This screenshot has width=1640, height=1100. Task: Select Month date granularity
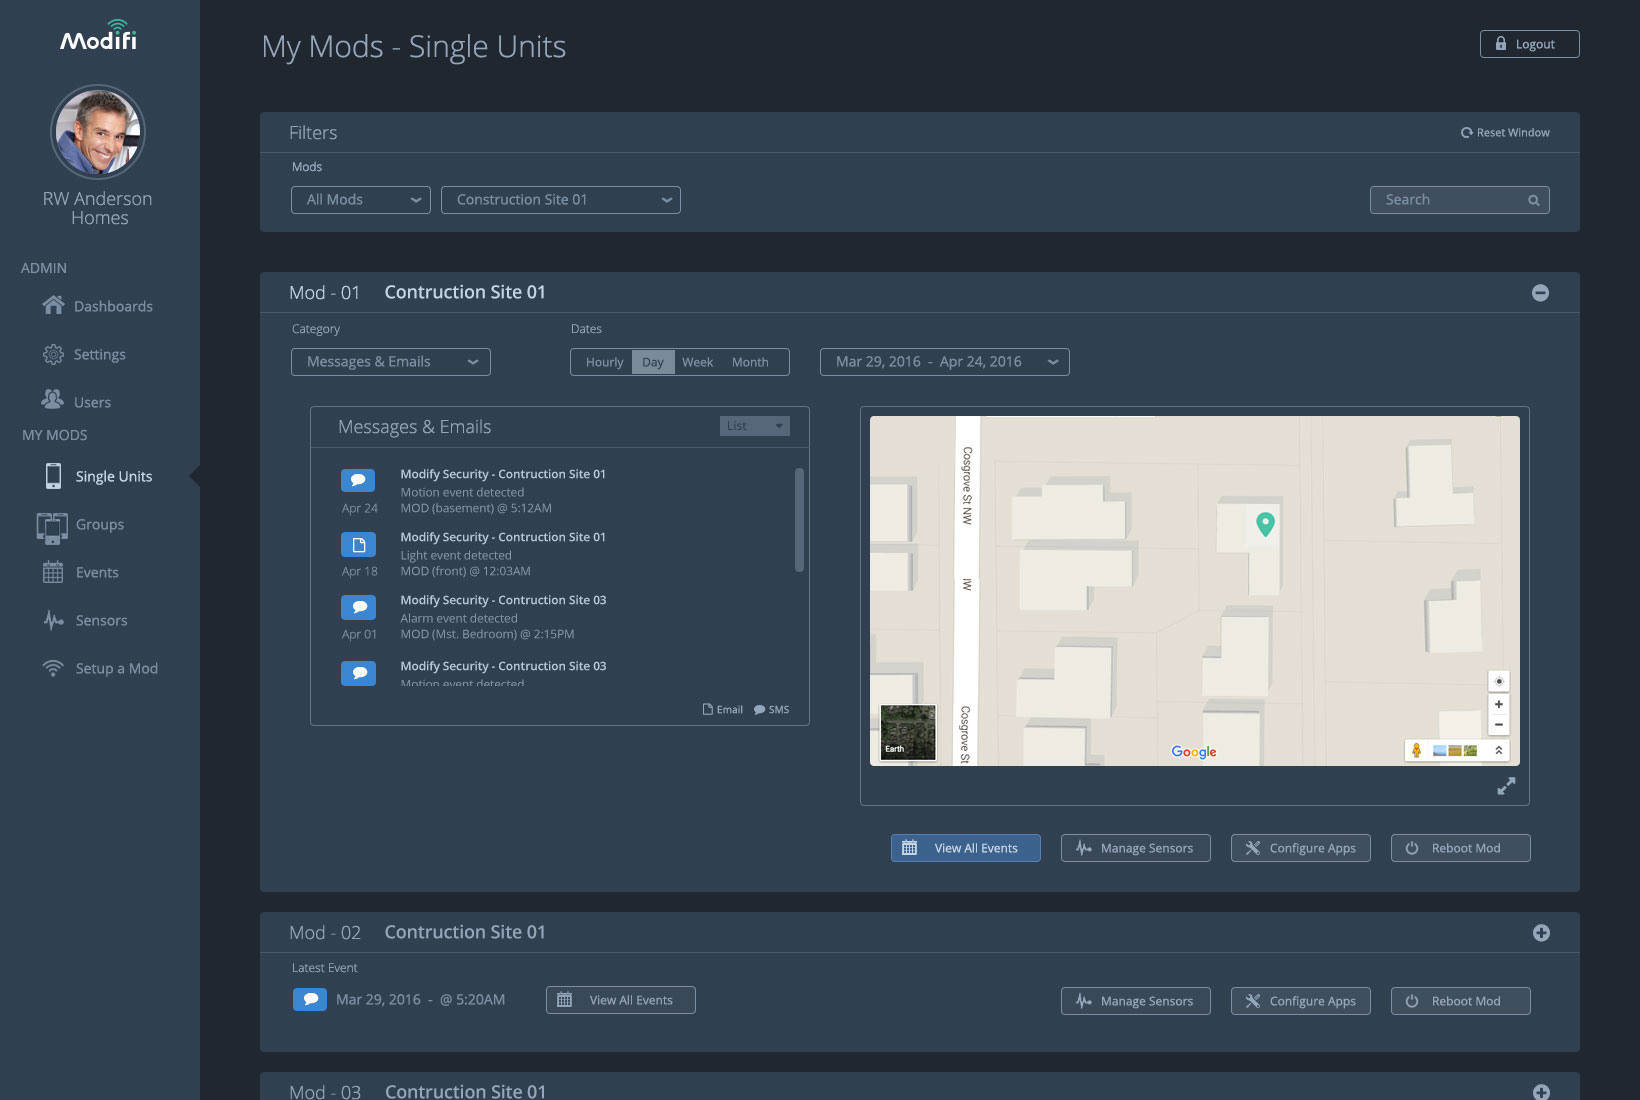click(x=750, y=362)
